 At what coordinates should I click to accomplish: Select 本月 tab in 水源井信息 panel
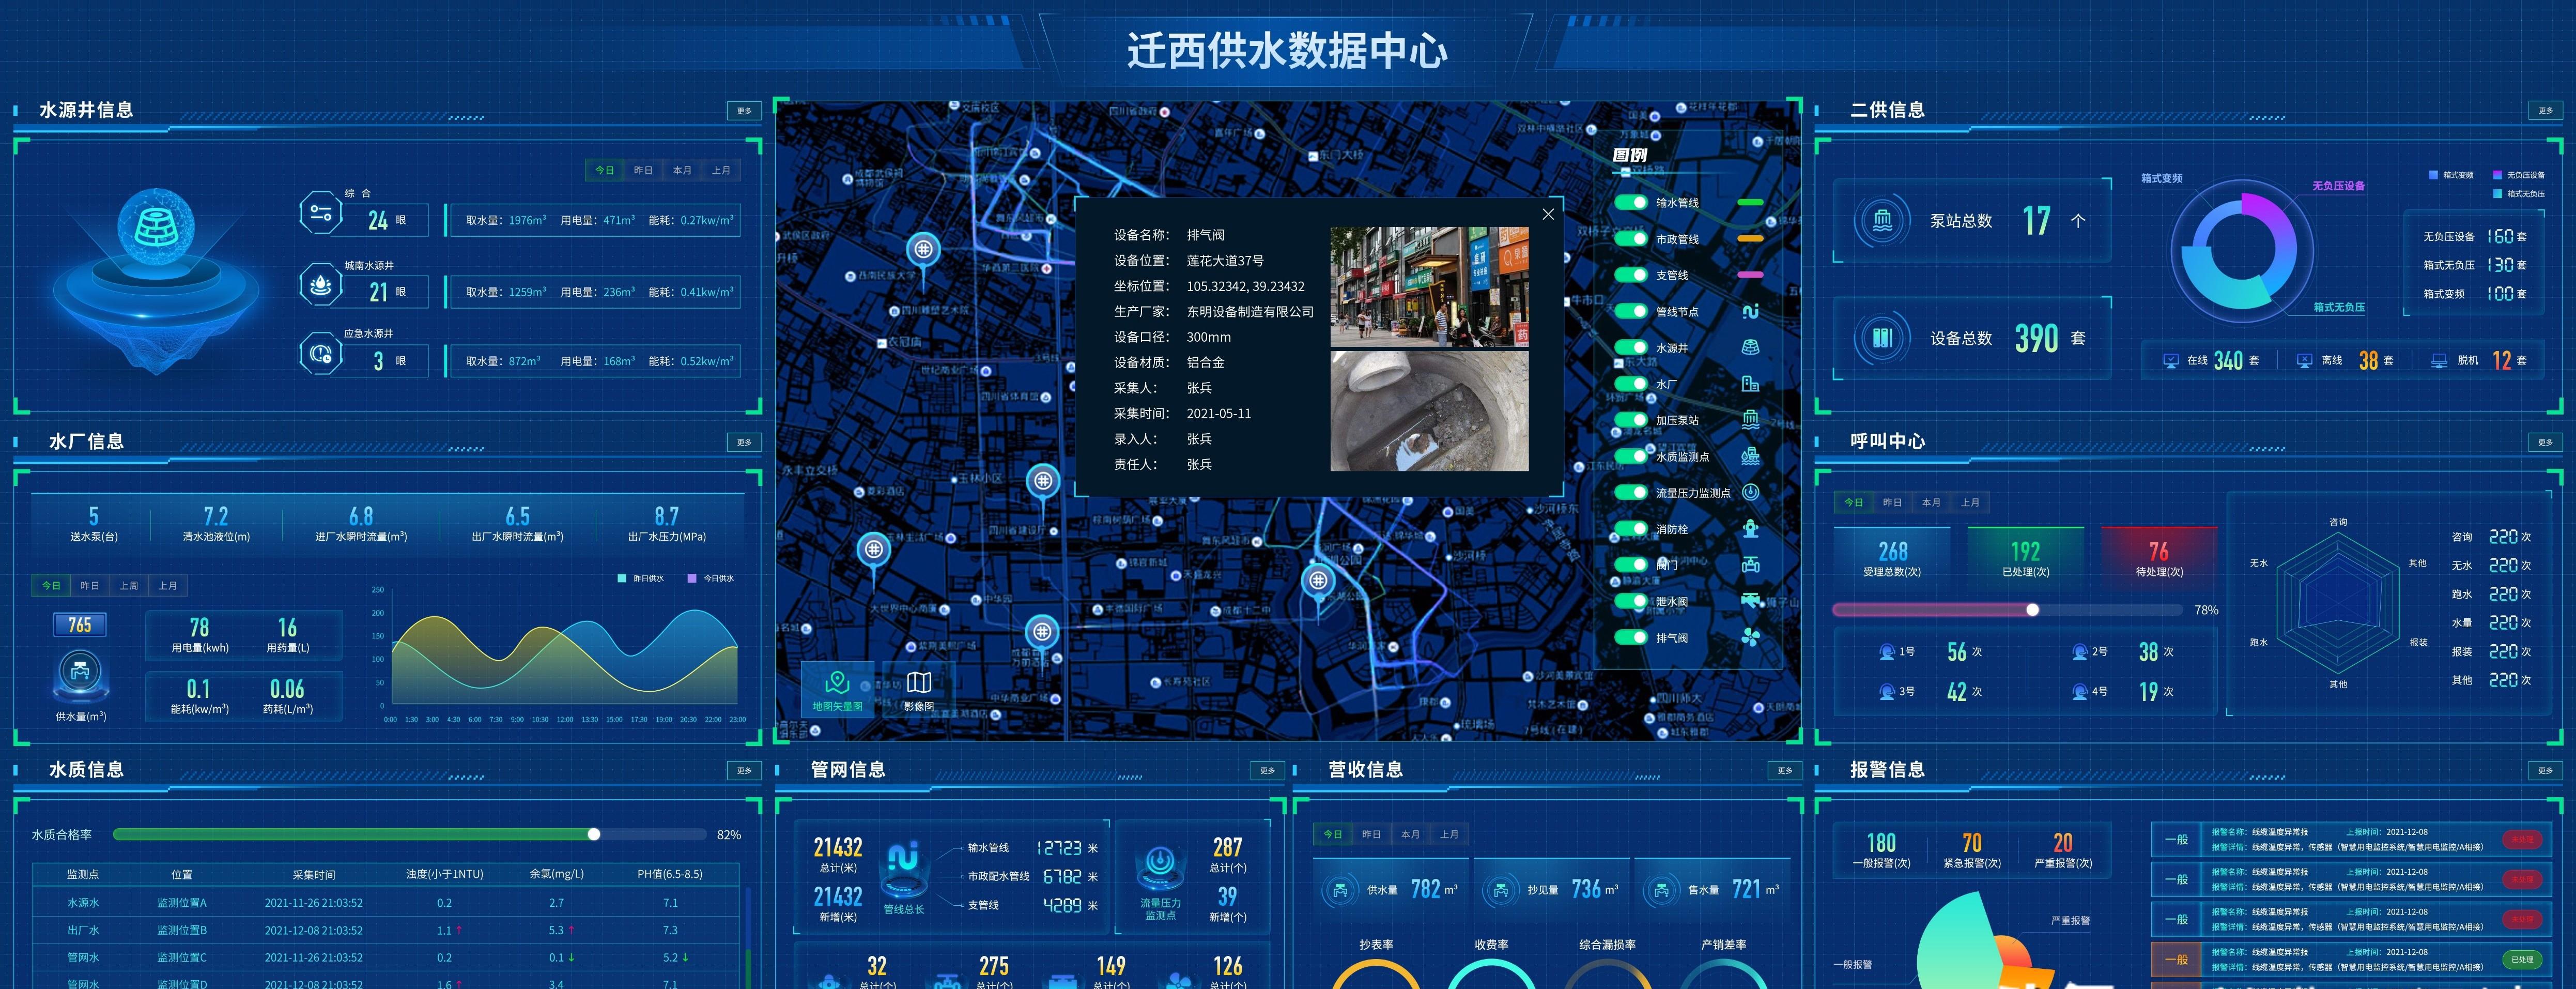tap(682, 170)
